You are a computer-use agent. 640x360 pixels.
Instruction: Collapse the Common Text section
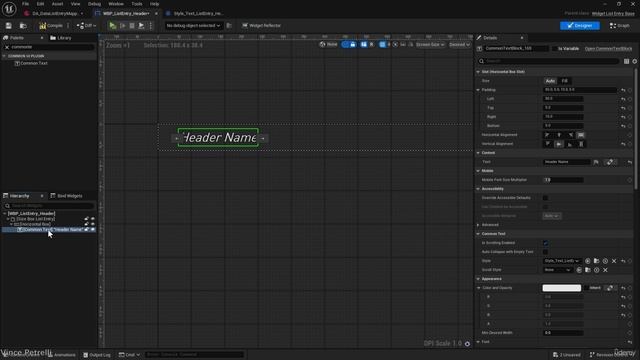478,234
